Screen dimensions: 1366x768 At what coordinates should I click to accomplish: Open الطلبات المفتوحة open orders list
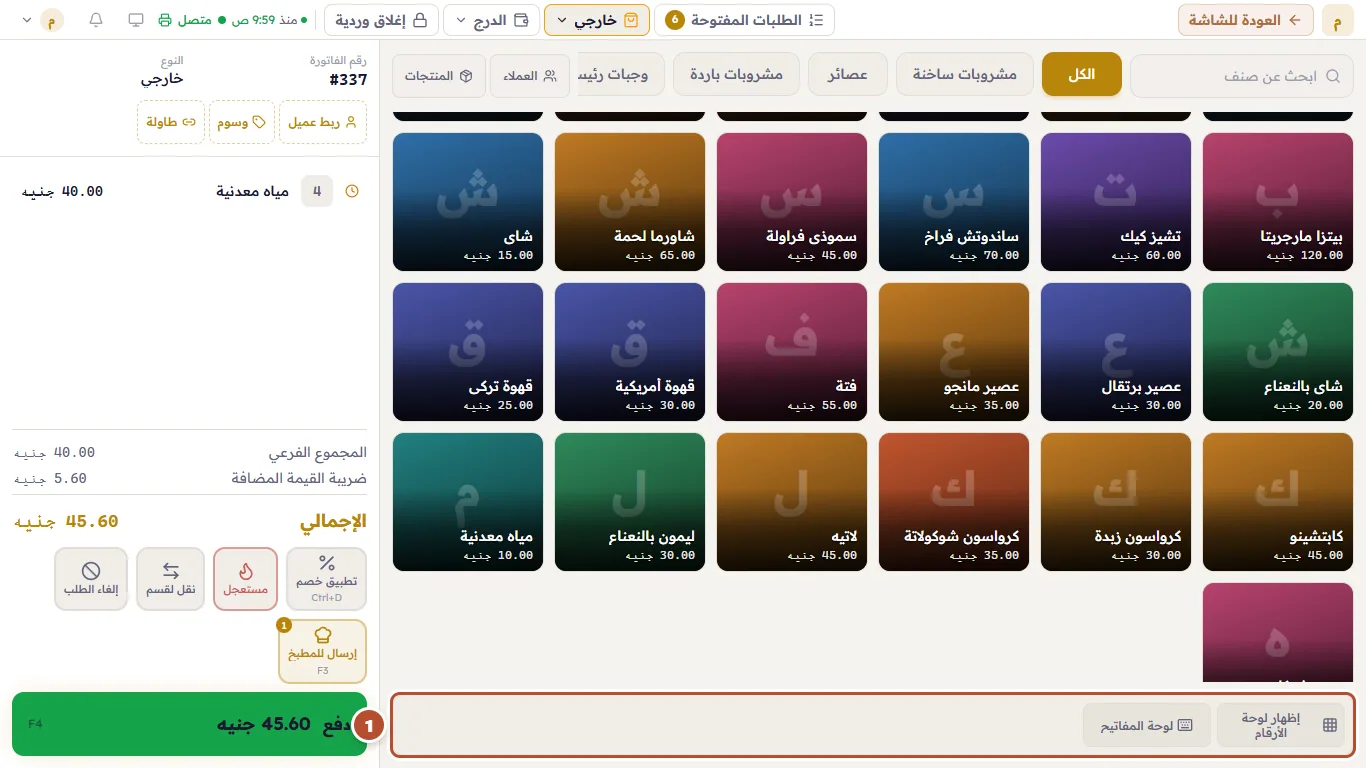tap(745, 20)
